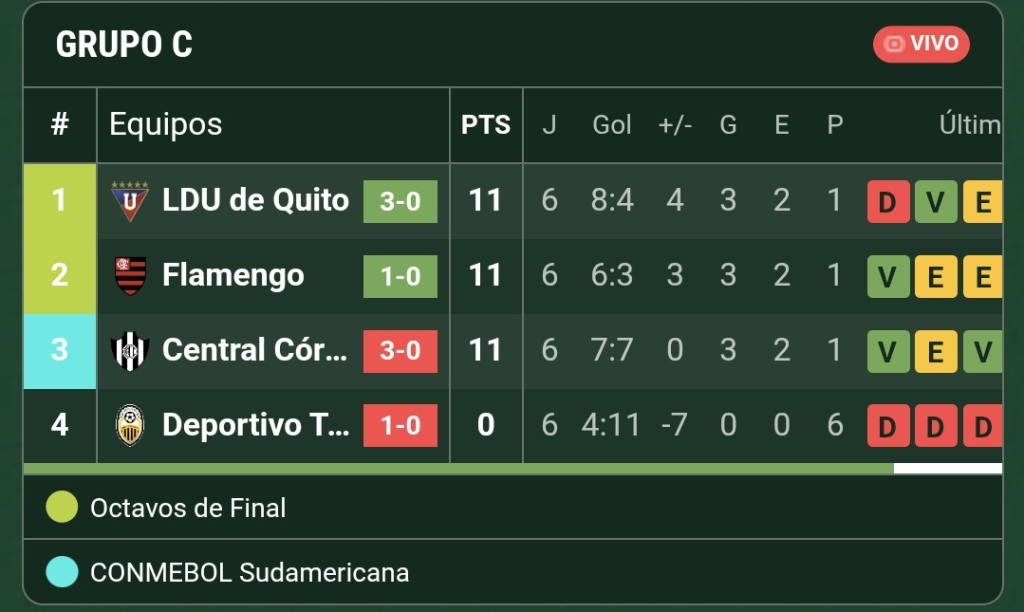Click the Flamengo team crest
Viewport: 1024px width, 612px height.
(x=130, y=276)
